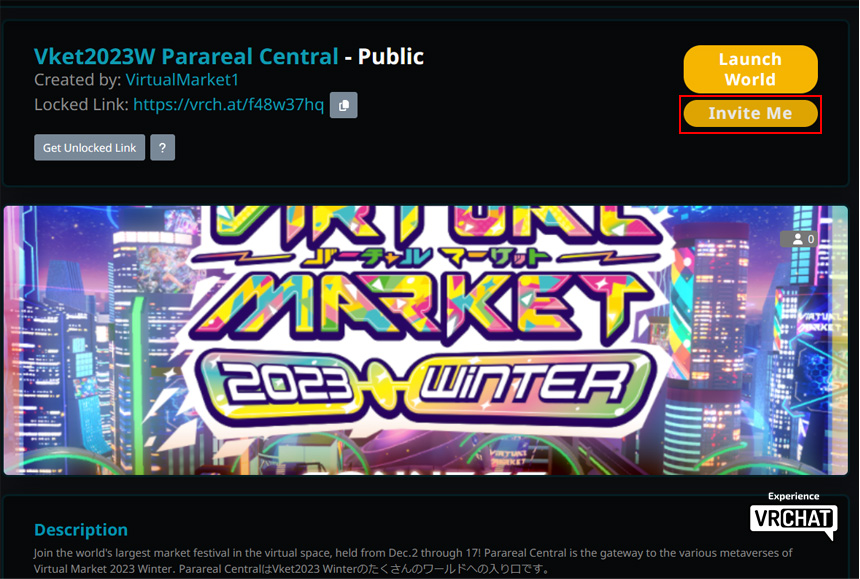Viewport: 860px width, 579px height.
Task: Open the VirtualMarket1 creator profile link
Action: (182, 80)
